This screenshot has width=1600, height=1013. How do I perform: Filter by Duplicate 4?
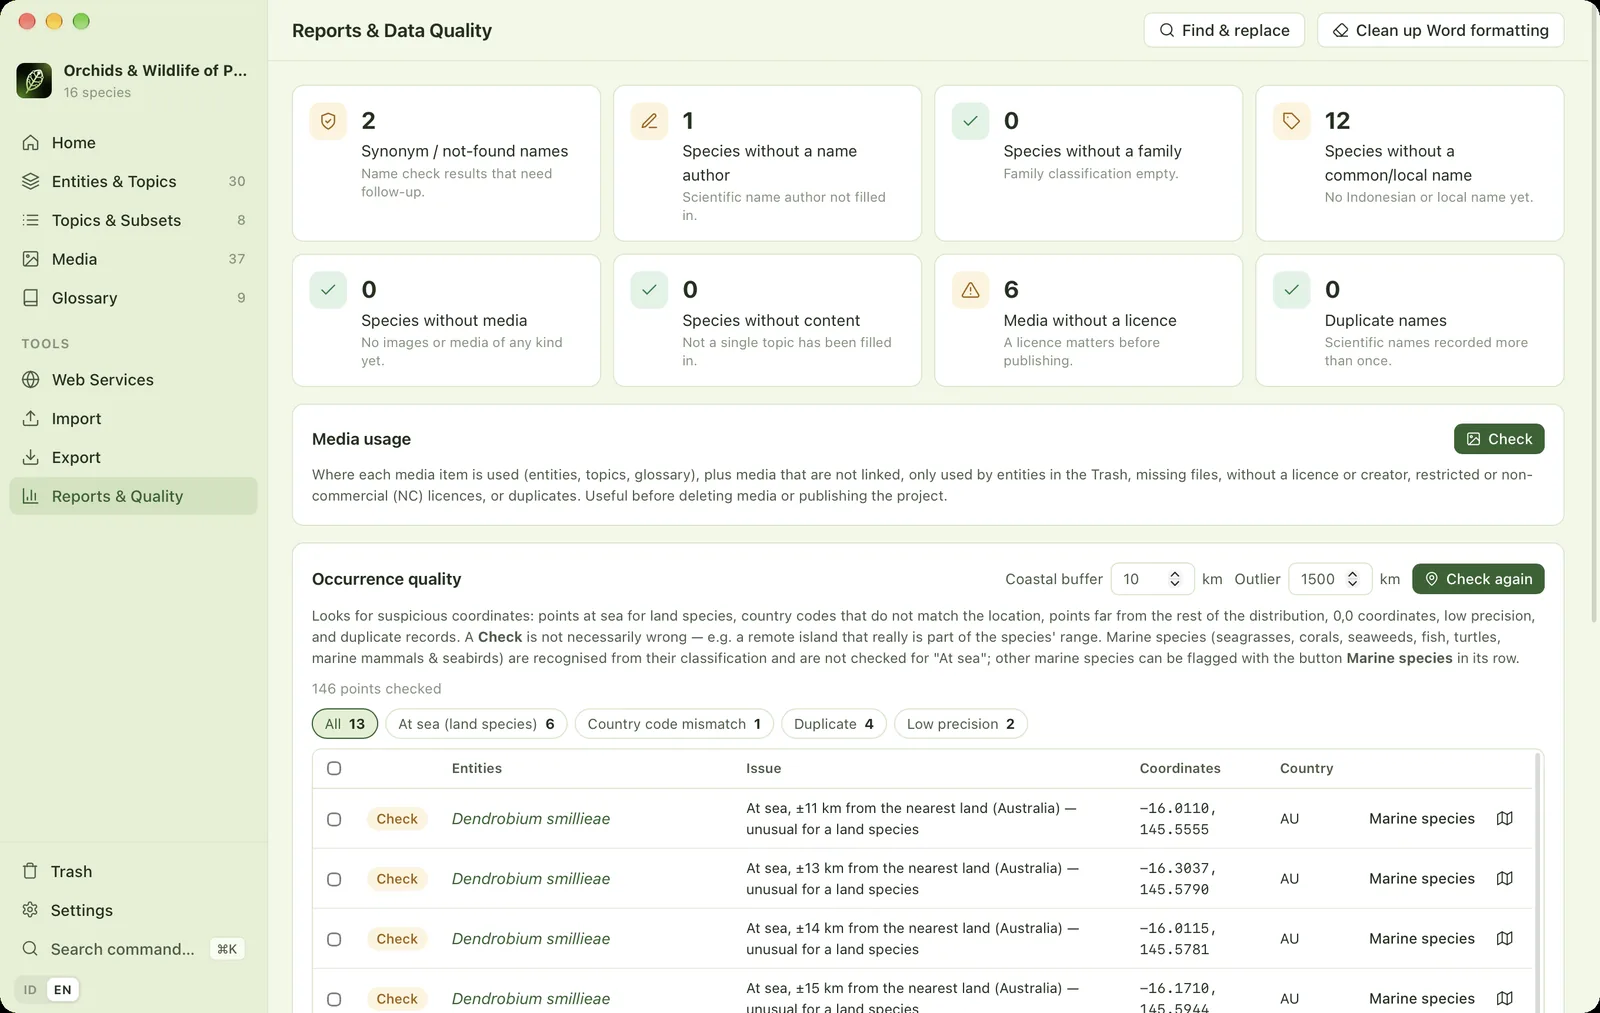click(x=834, y=724)
